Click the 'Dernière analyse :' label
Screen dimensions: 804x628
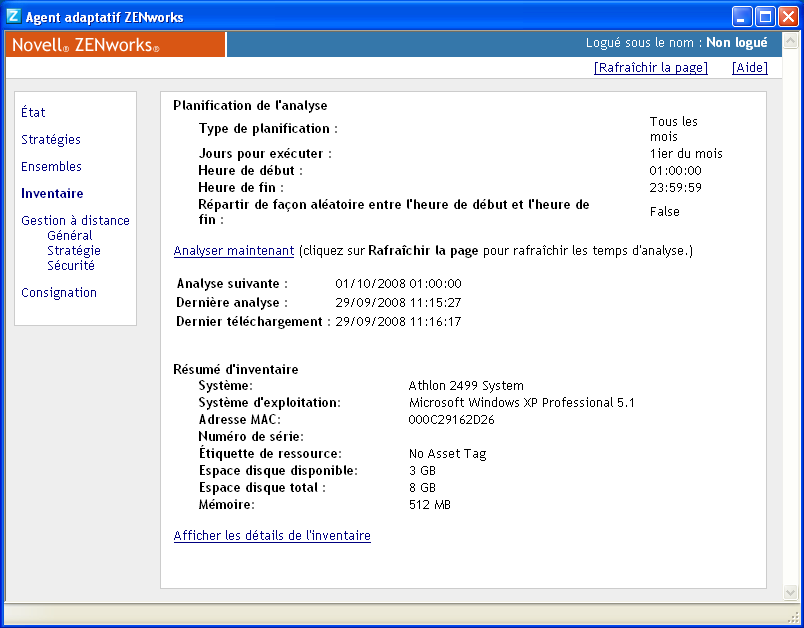point(232,302)
